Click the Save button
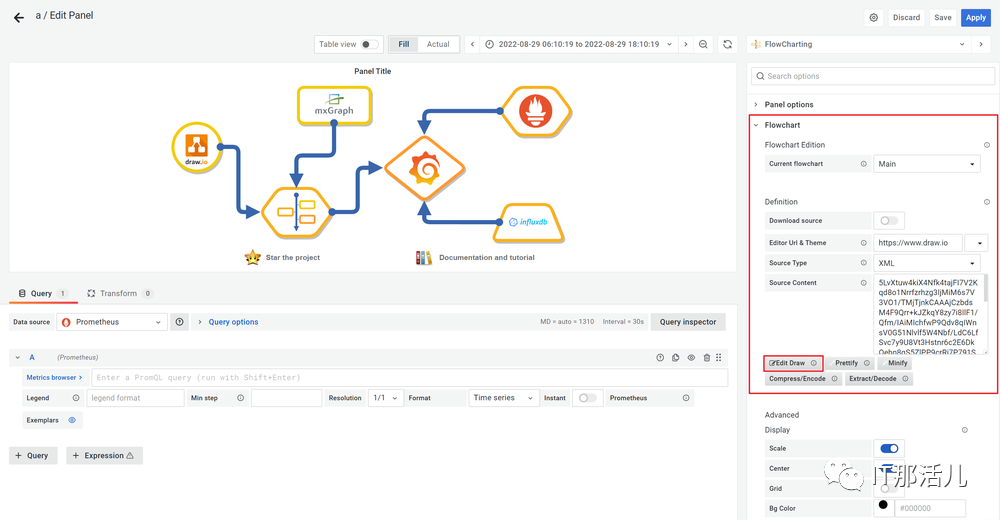 click(943, 18)
